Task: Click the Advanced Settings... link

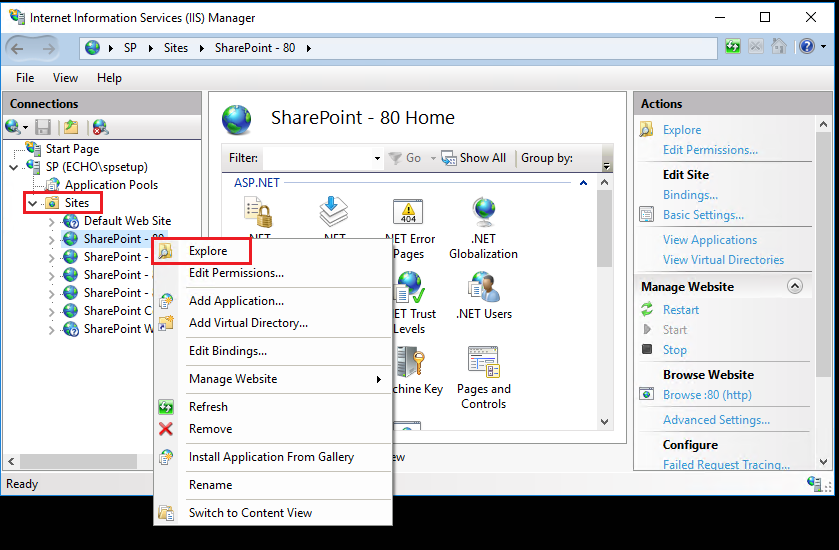Action: point(716,419)
